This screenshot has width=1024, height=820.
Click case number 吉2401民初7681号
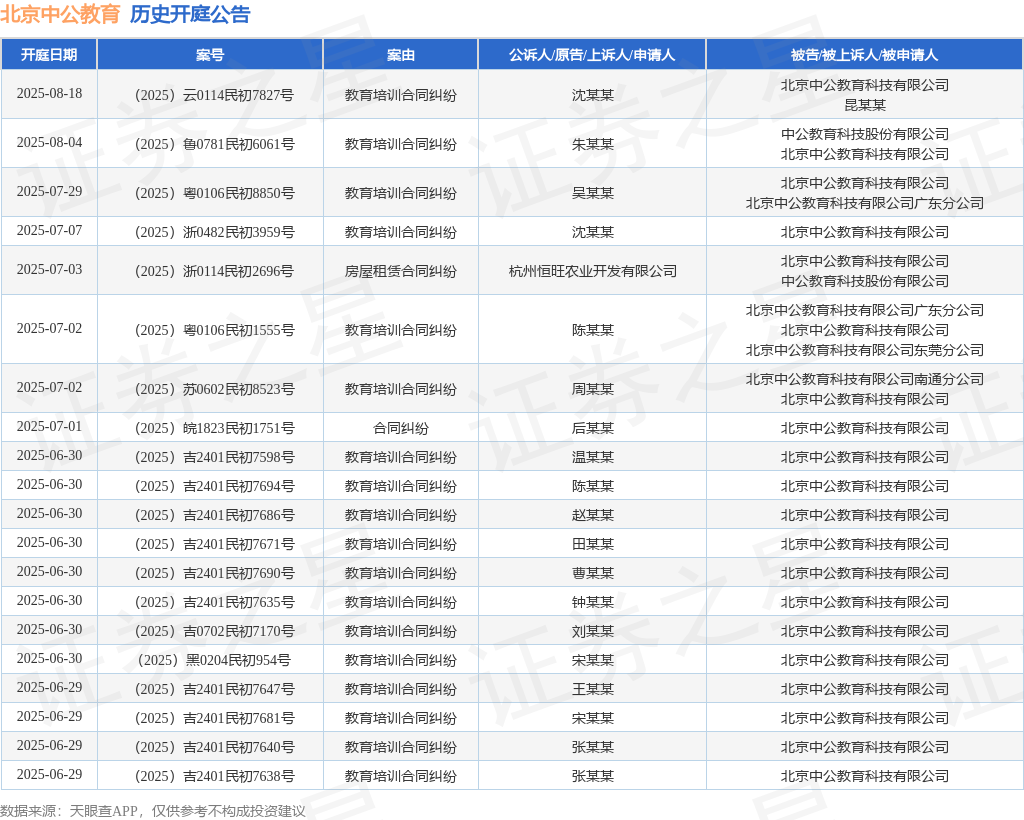click(214, 719)
